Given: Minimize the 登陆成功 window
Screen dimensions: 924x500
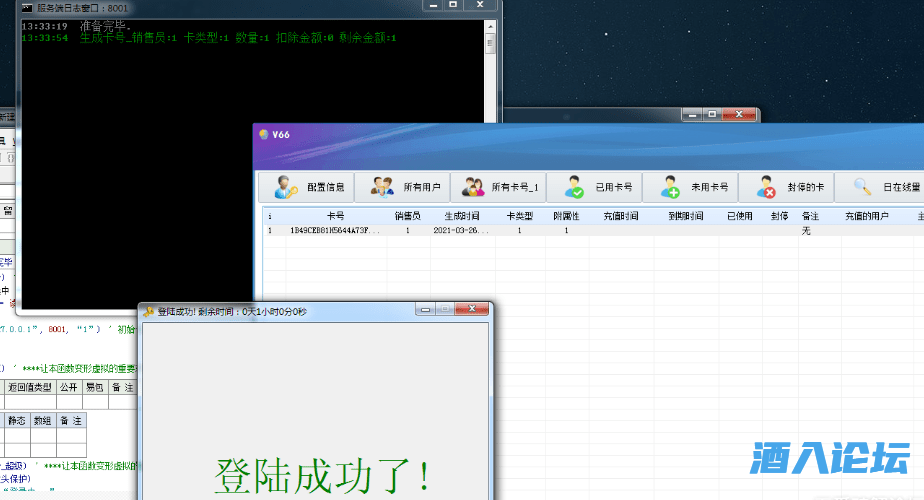Looking at the screenshot, I should (425, 311).
